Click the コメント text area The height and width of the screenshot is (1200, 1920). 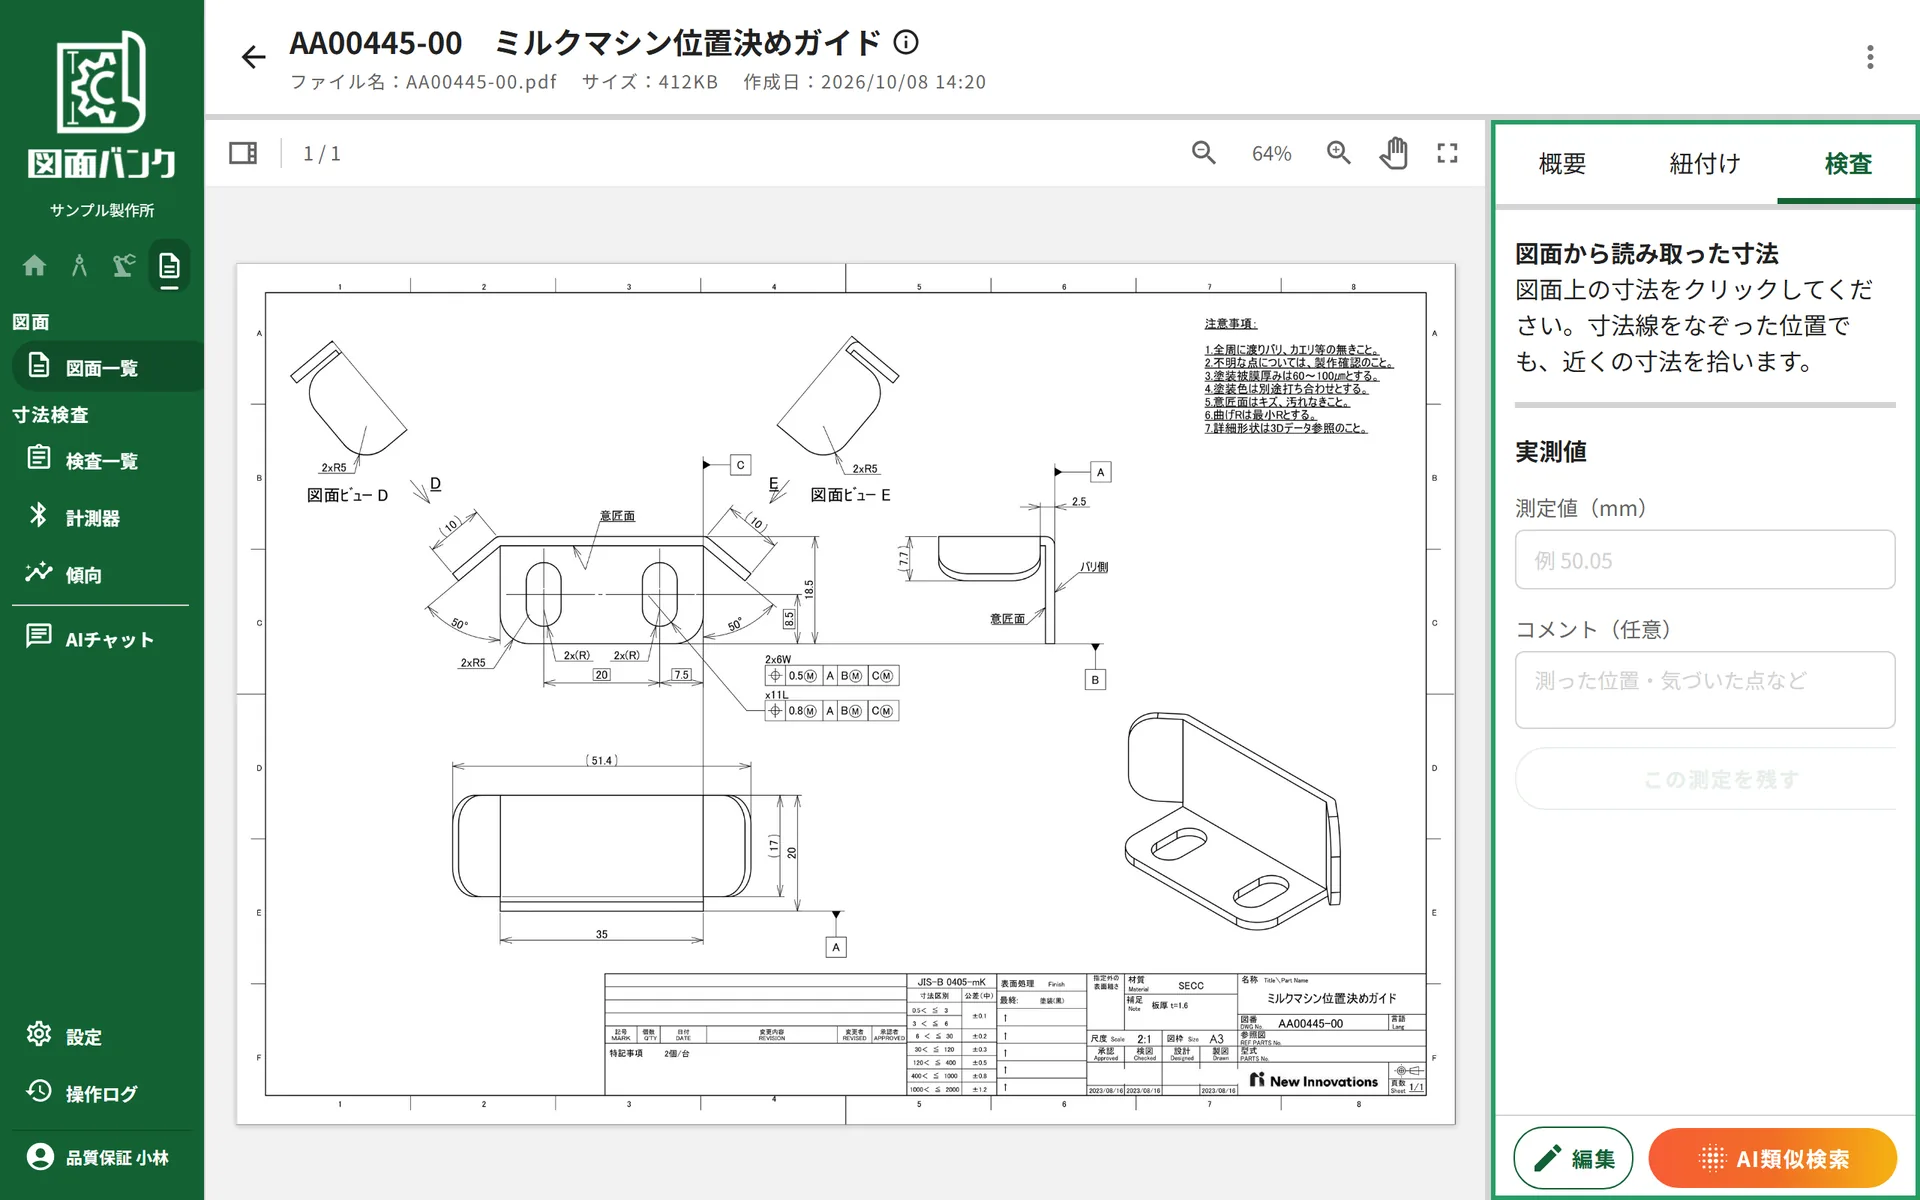coord(1705,690)
